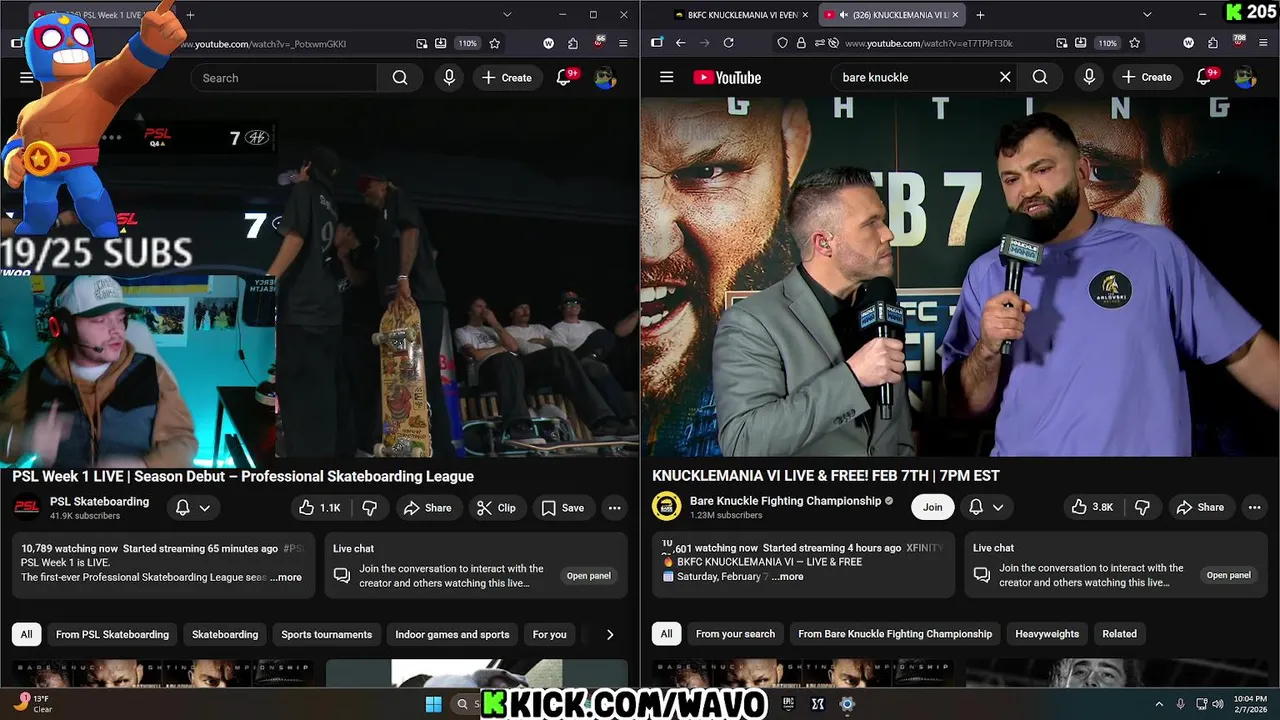
Task: Dislike the PSL Week 1 LIVE video
Action: coord(369,508)
